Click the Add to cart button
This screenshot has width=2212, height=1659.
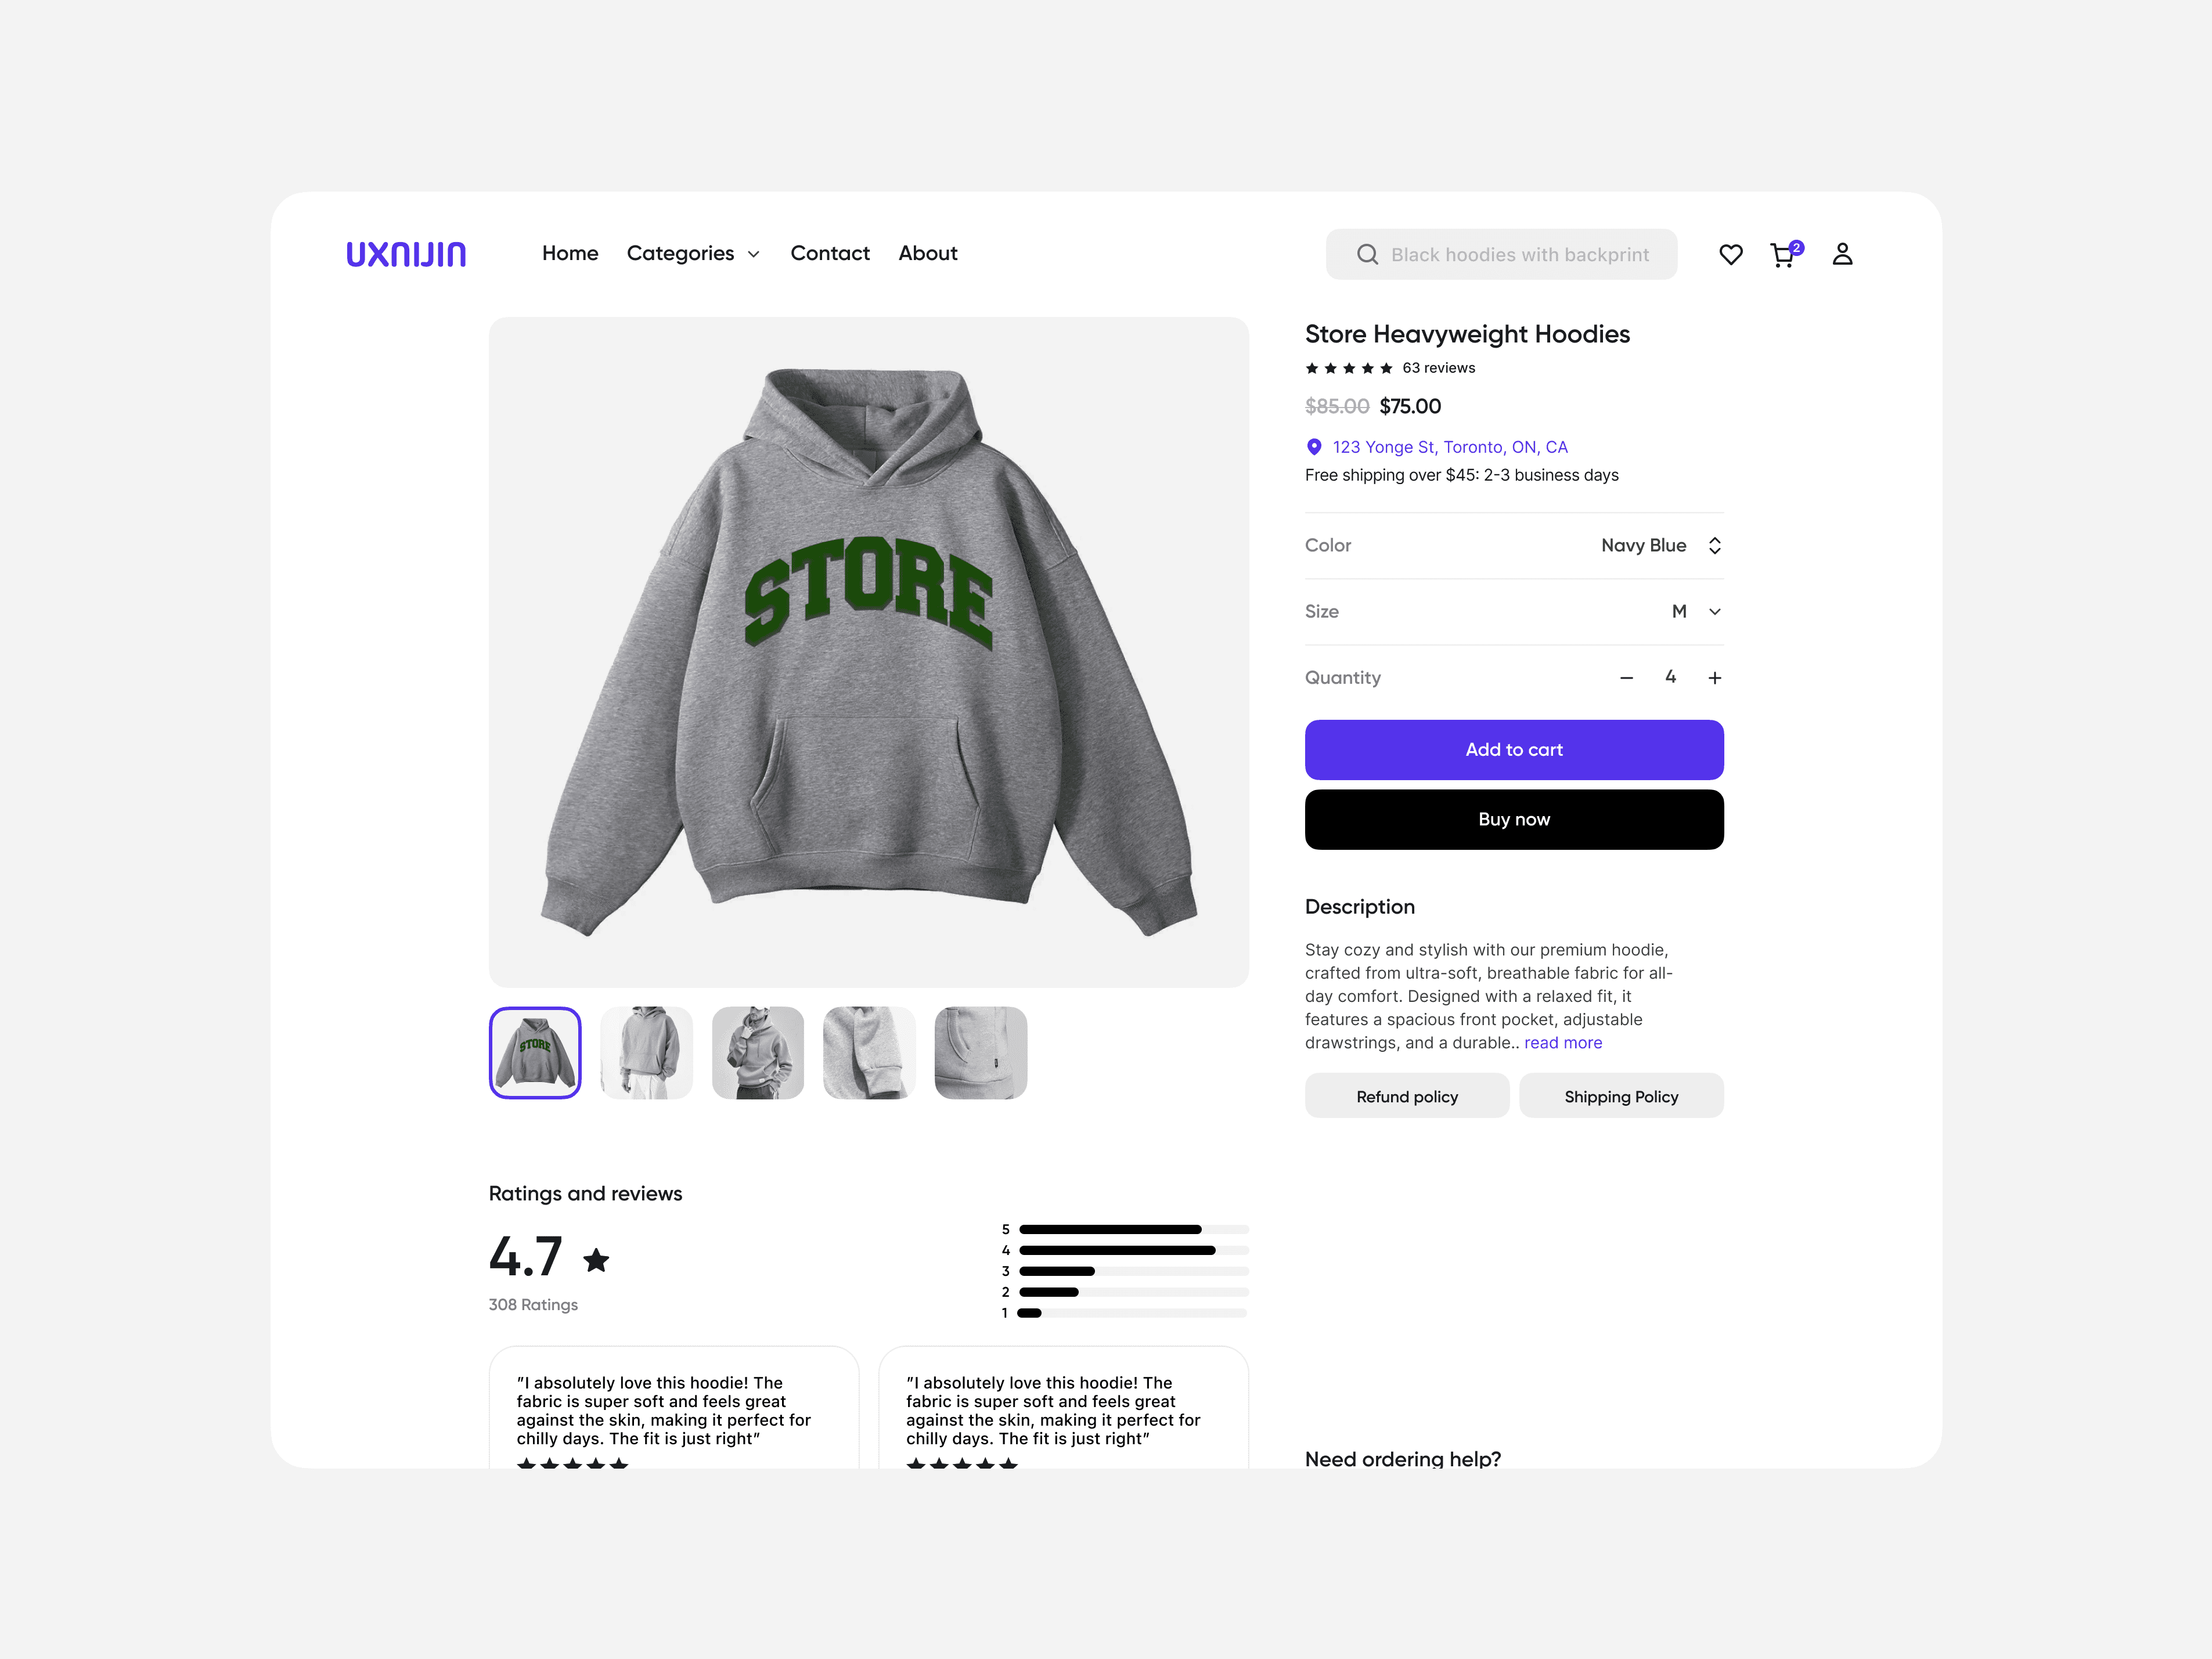pos(1514,750)
